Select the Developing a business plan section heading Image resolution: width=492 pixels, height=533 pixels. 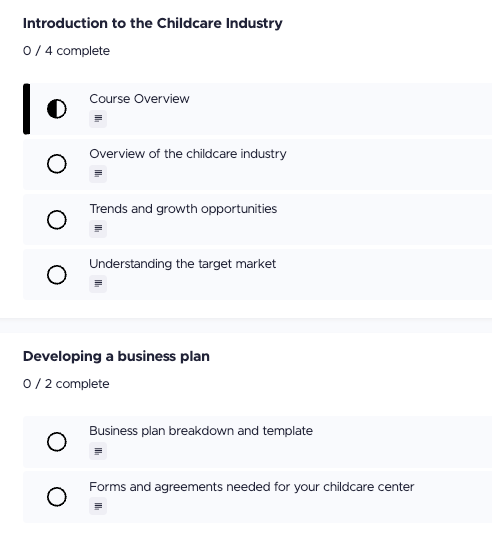[116, 357]
